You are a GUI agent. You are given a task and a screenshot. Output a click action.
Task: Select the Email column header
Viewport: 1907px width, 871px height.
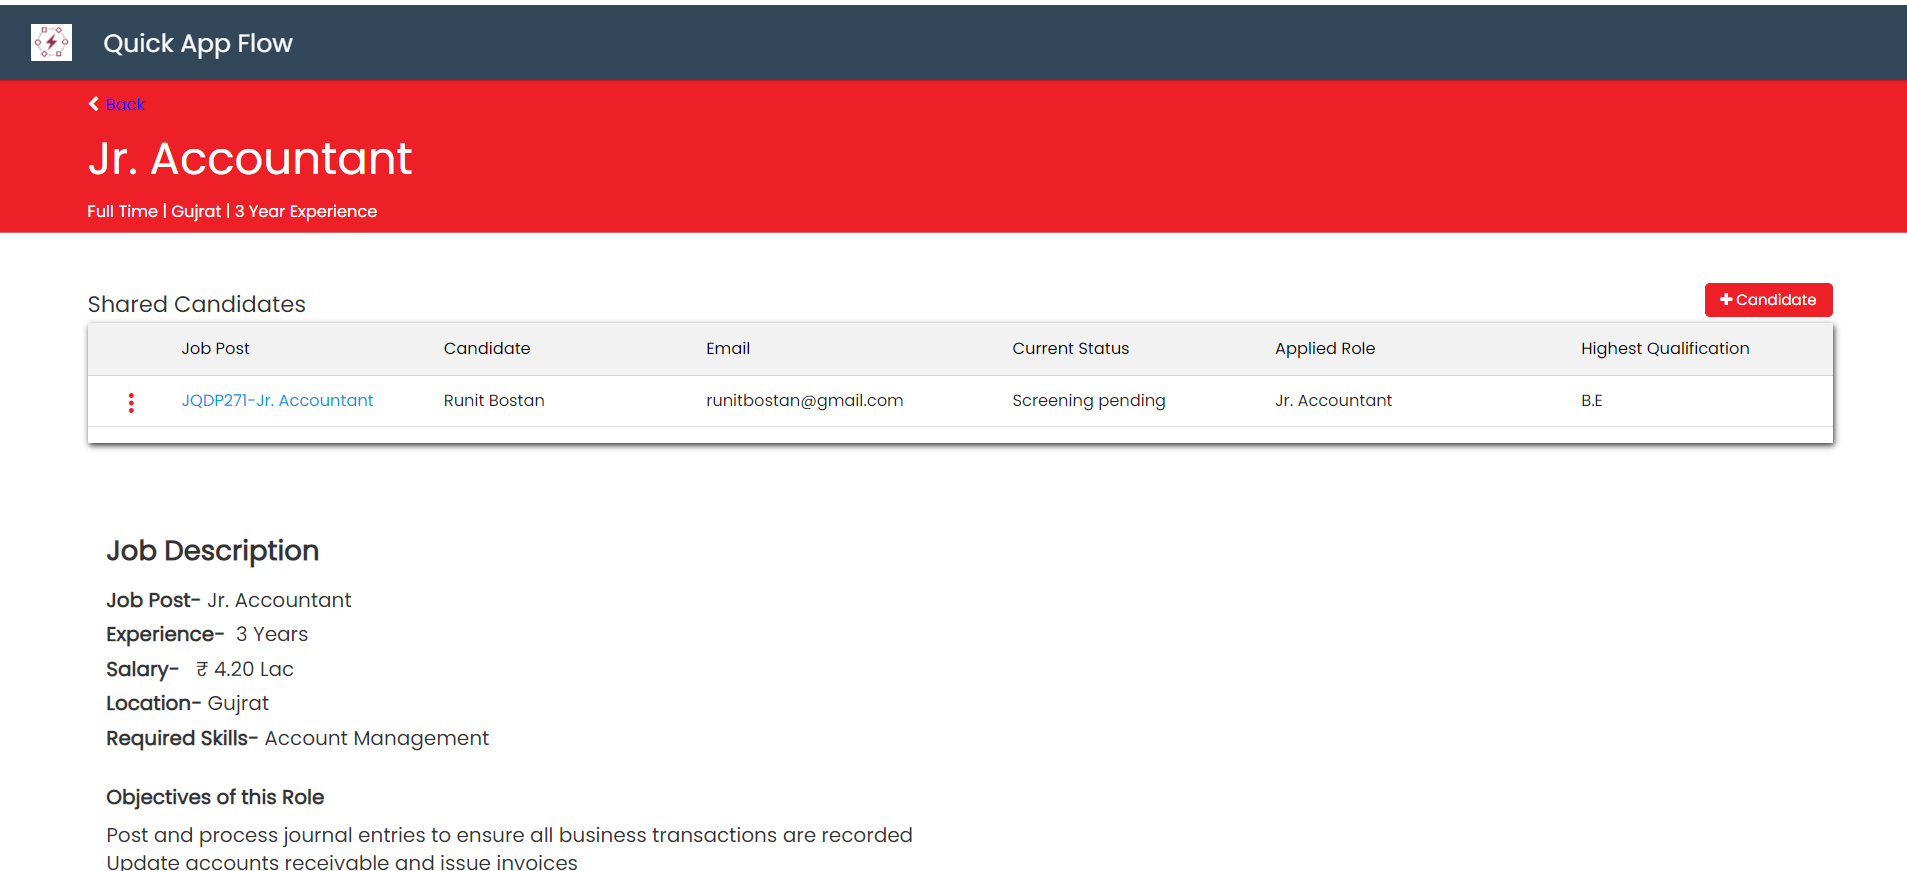point(728,349)
